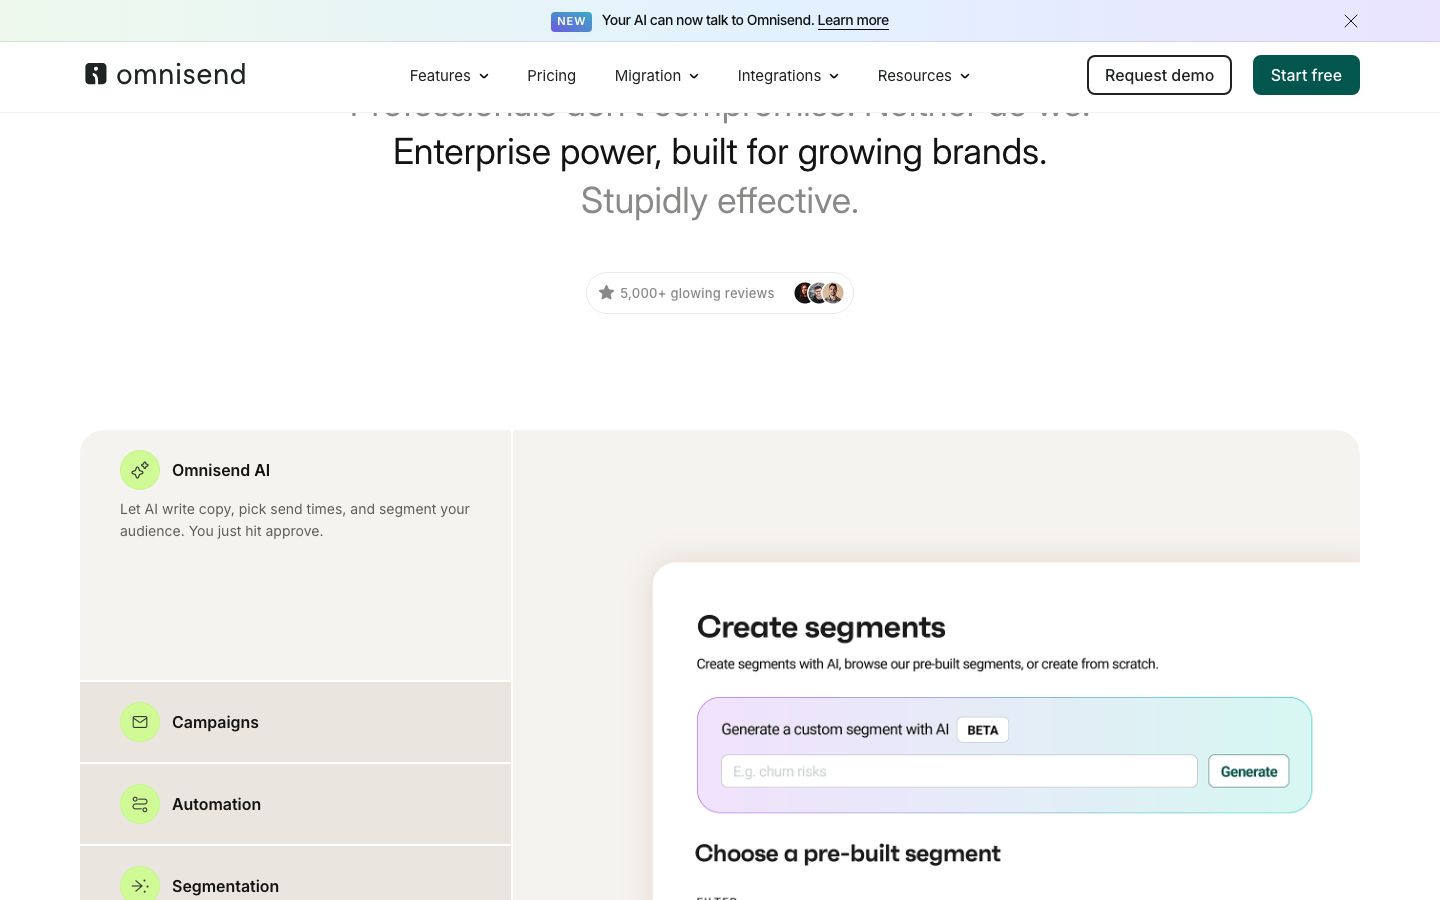The image size is (1440, 900).
Task: Click the Request demo button
Action: (1159, 75)
